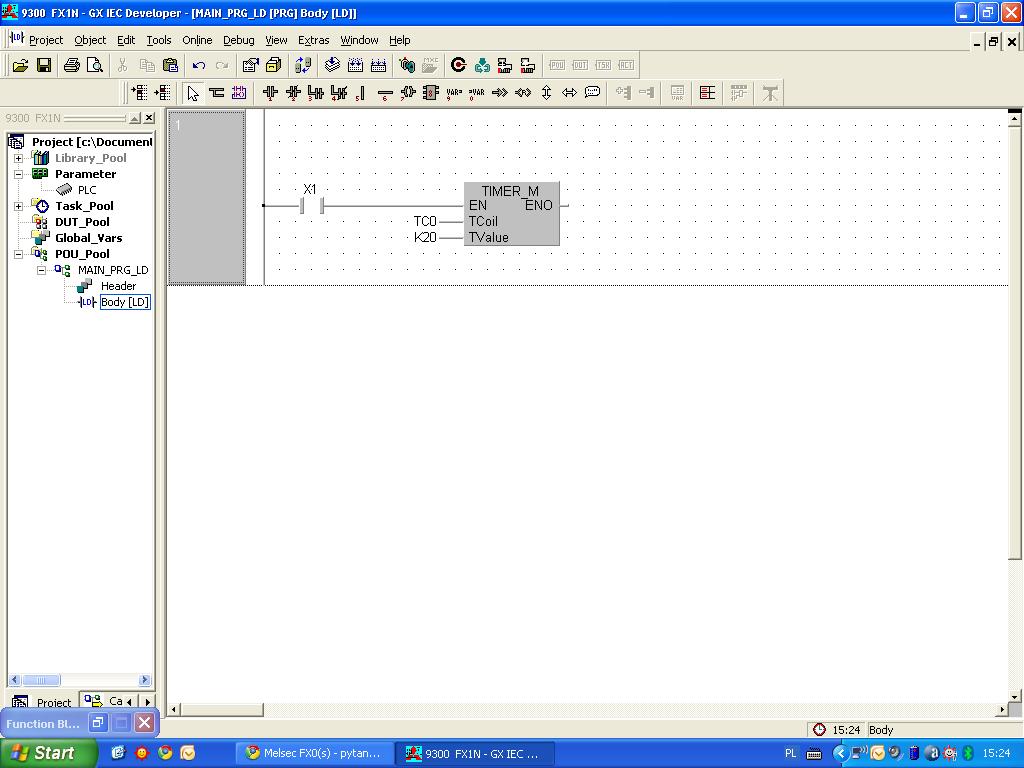Viewport: 1024px width, 768px height.
Task: Open the Project menu
Action: (x=46, y=40)
